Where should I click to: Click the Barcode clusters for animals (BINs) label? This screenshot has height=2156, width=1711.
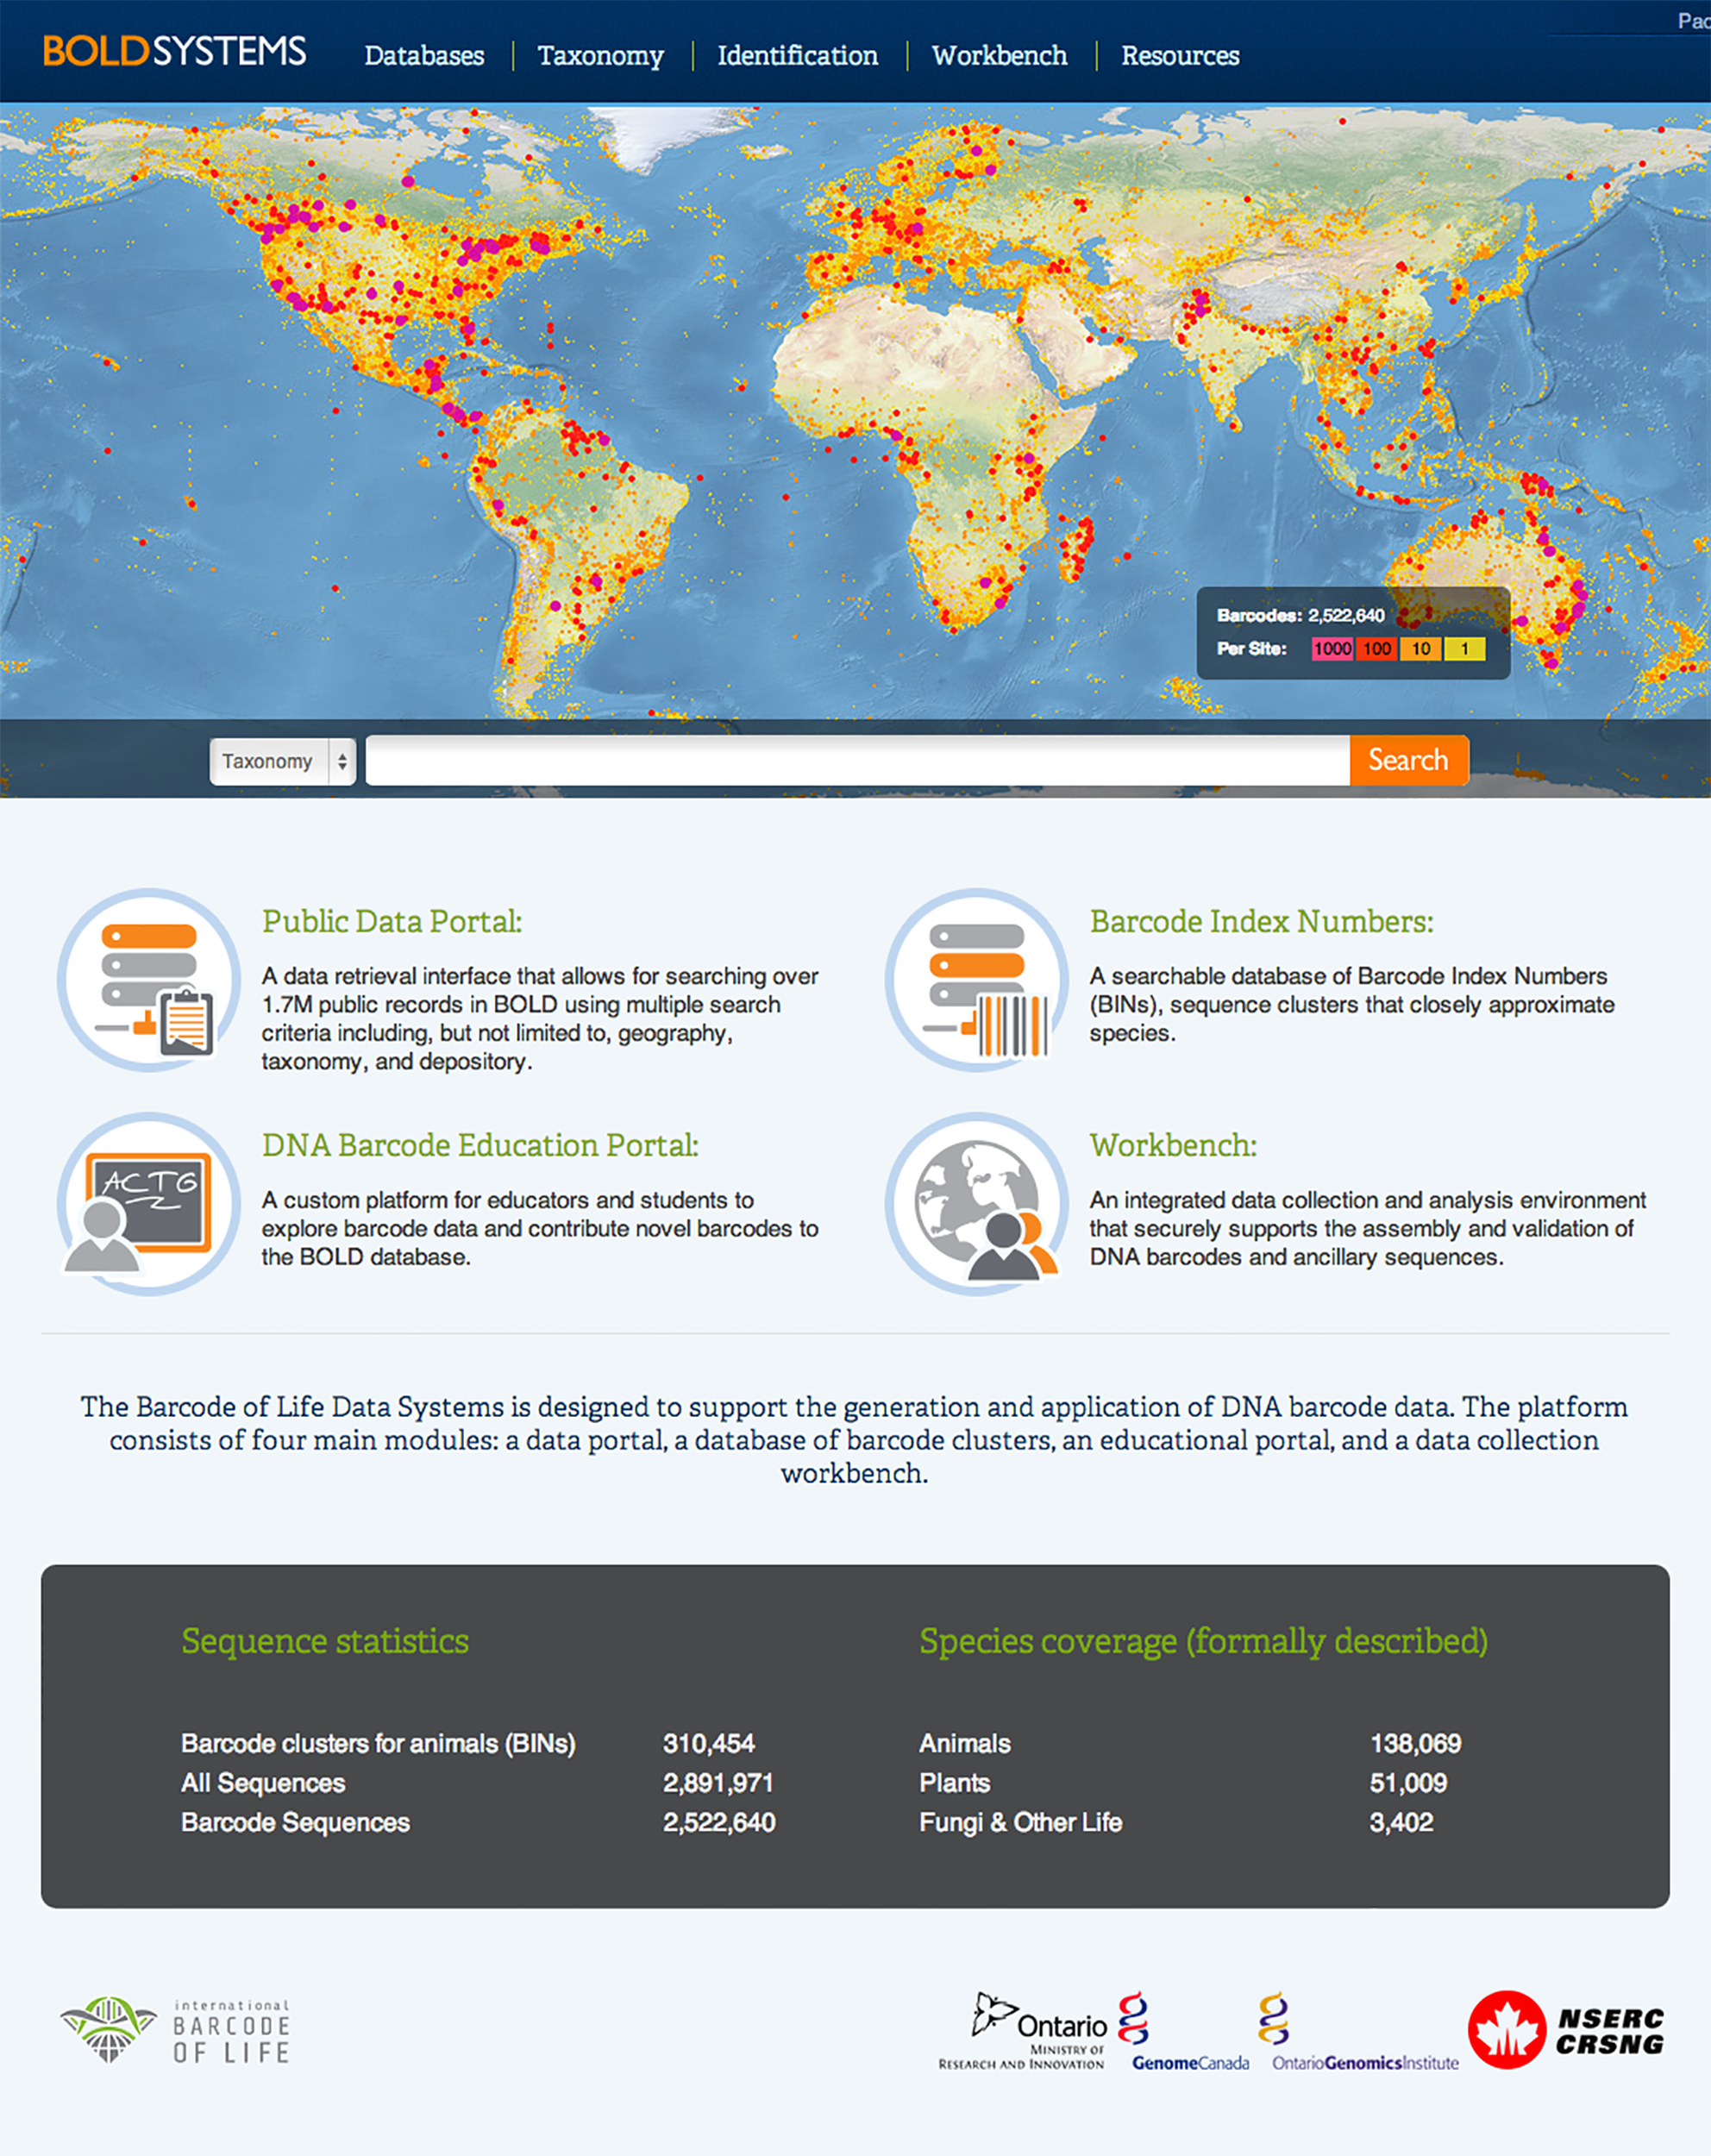coord(378,1743)
